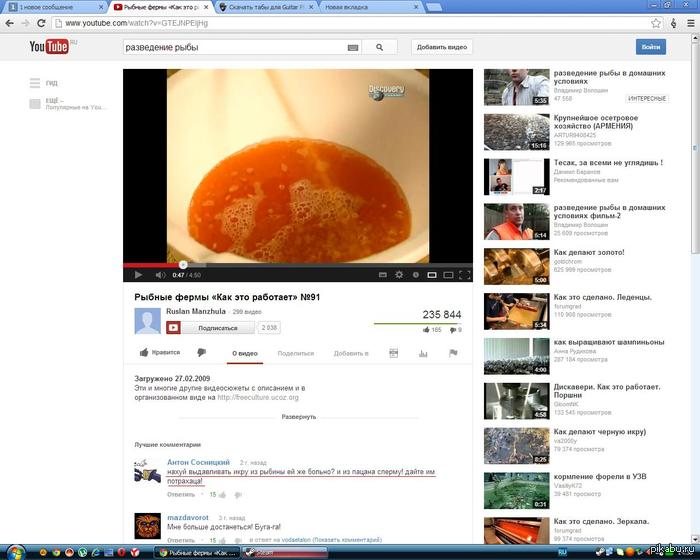Switch to the Поделиться tab
This screenshot has width=700, height=560.
point(295,353)
